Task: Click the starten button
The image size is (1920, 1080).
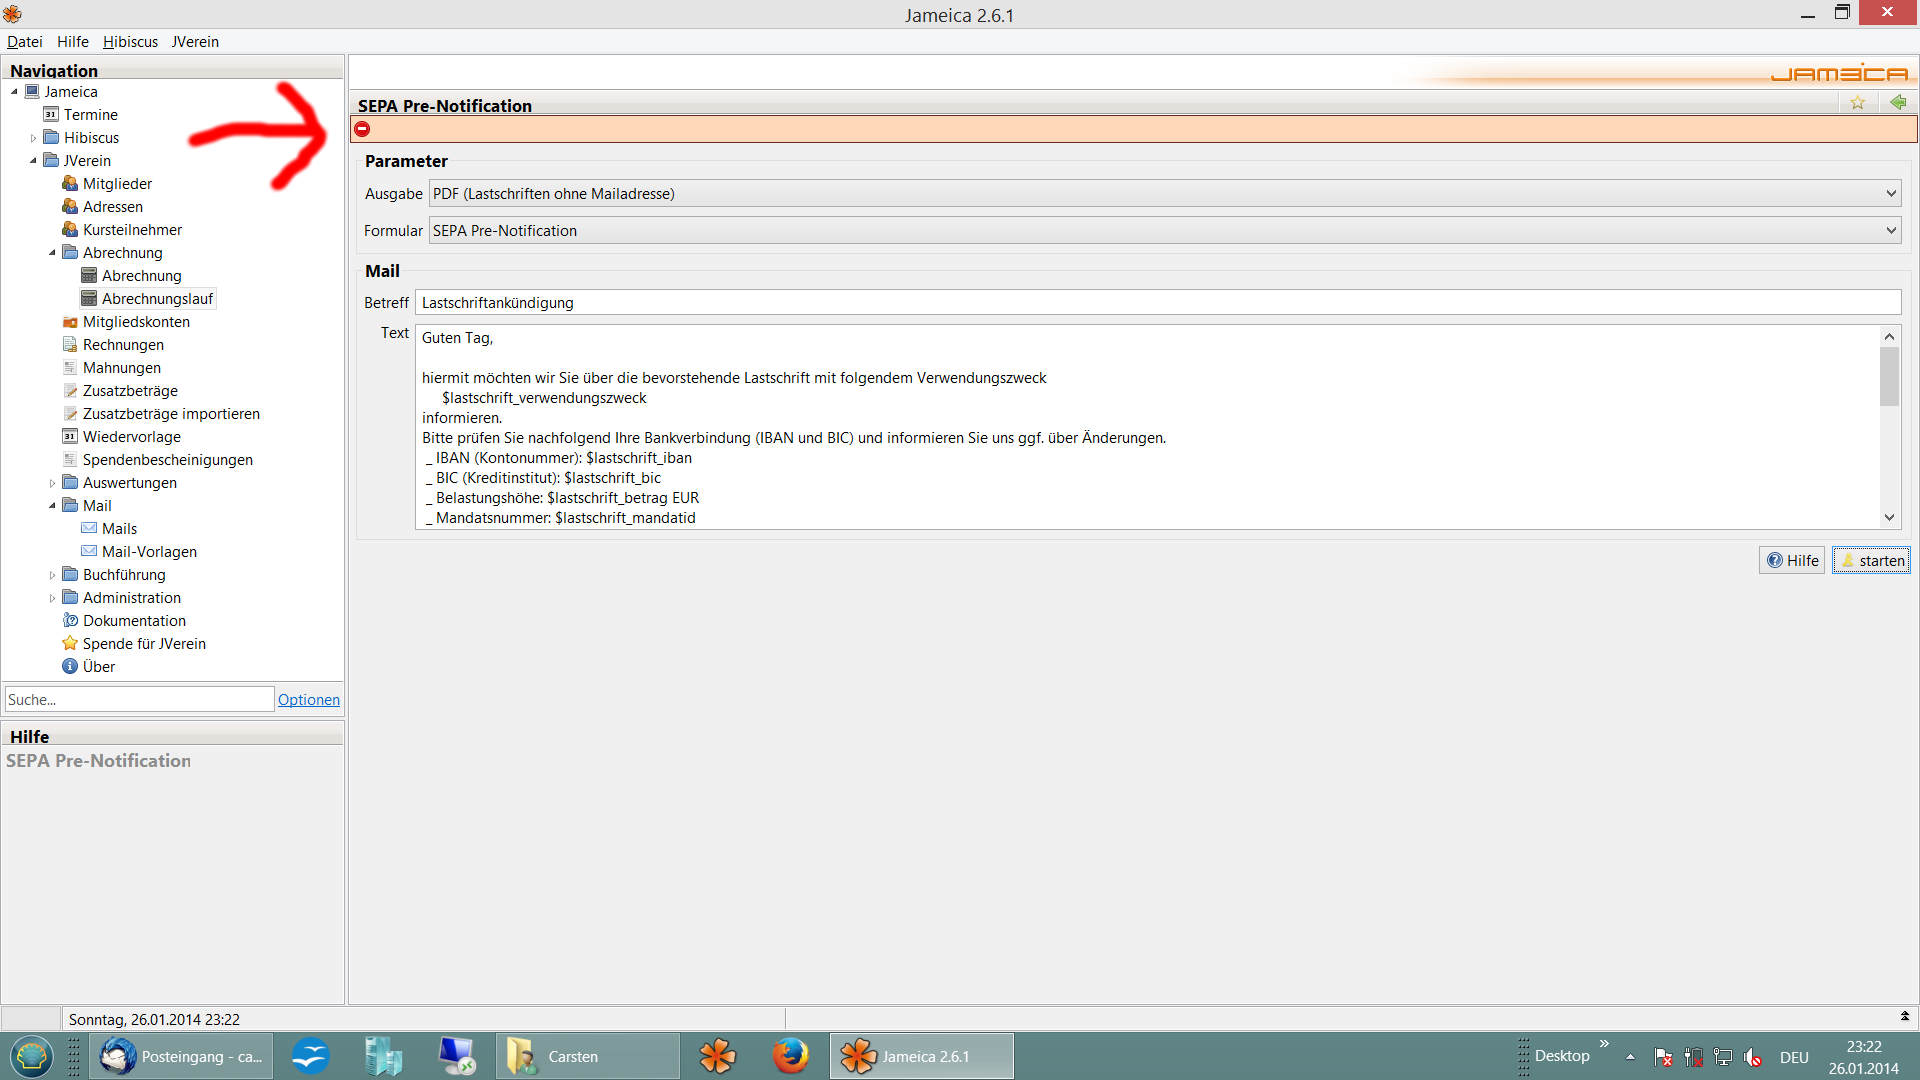Action: [x=1871, y=561]
